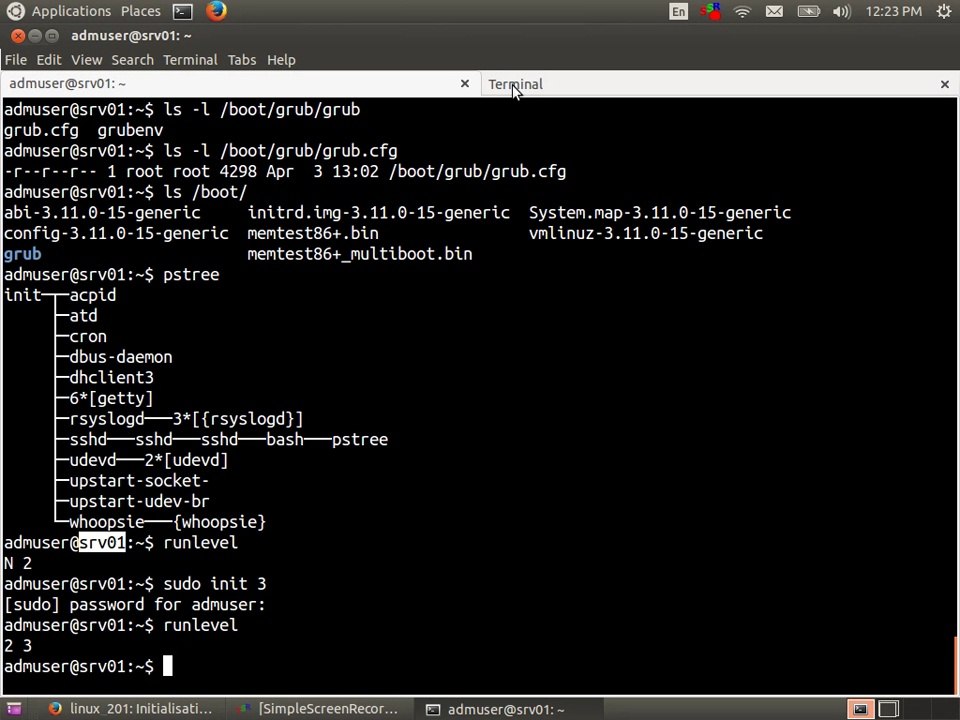
Task: Click System.map-3.11.0-15-generic file name
Action: click(x=660, y=212)
